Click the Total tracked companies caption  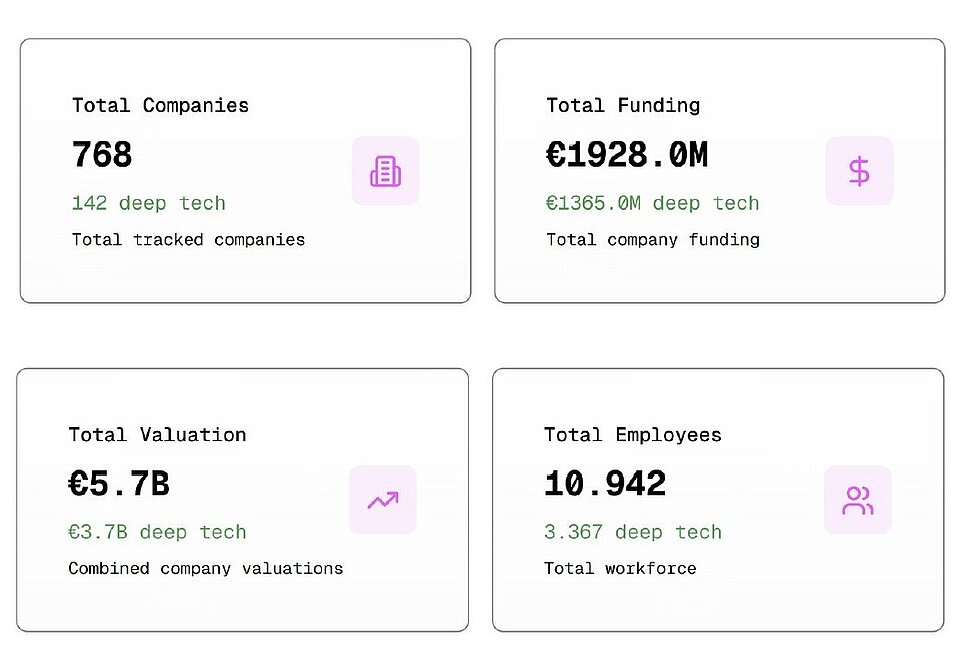[x=188, y=240]
